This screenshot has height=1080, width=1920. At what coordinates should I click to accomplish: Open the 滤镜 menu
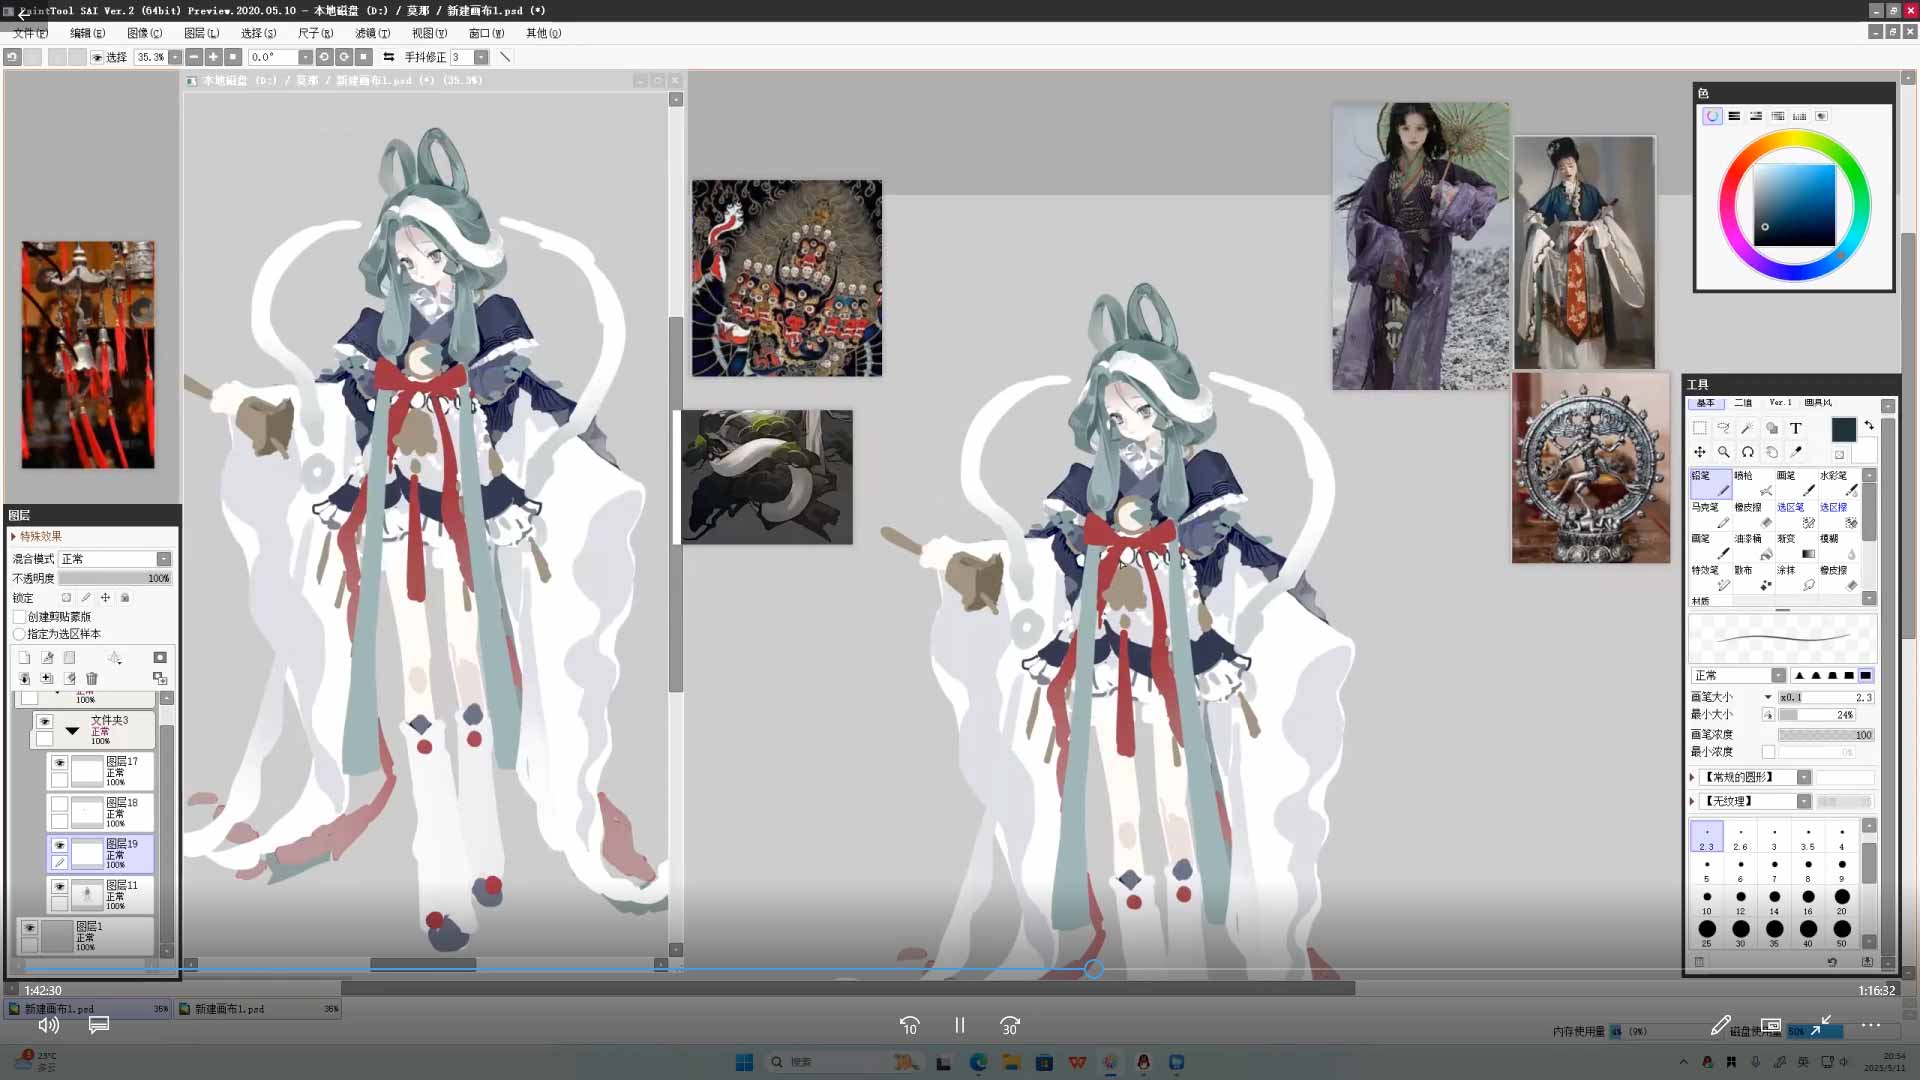pos(372,33)
